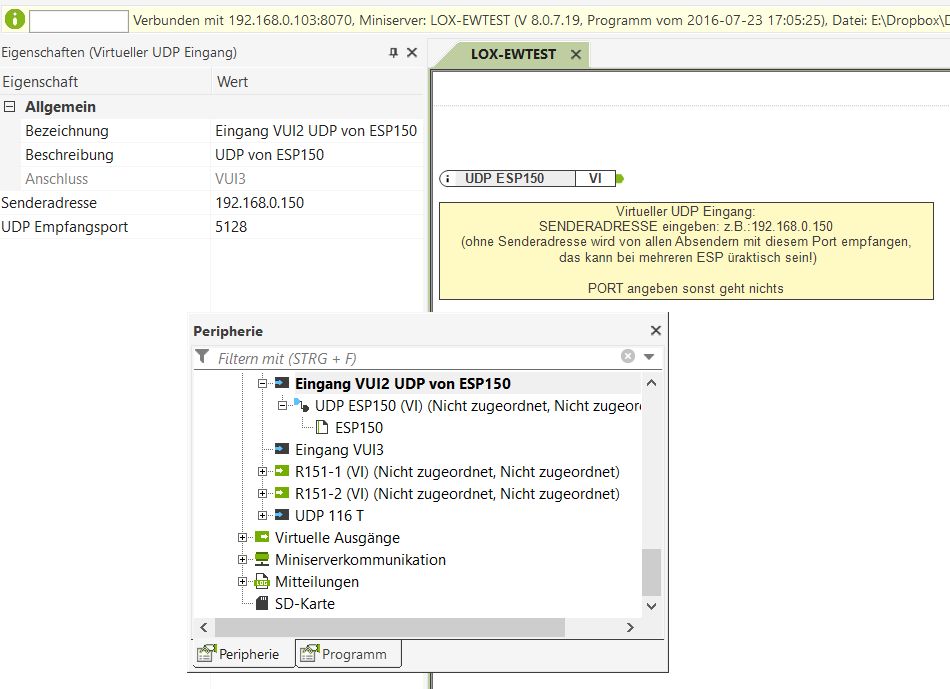The image size is (950, 689).
Task: Click the UDP 116 T icon
Action: tap(282, 514)
